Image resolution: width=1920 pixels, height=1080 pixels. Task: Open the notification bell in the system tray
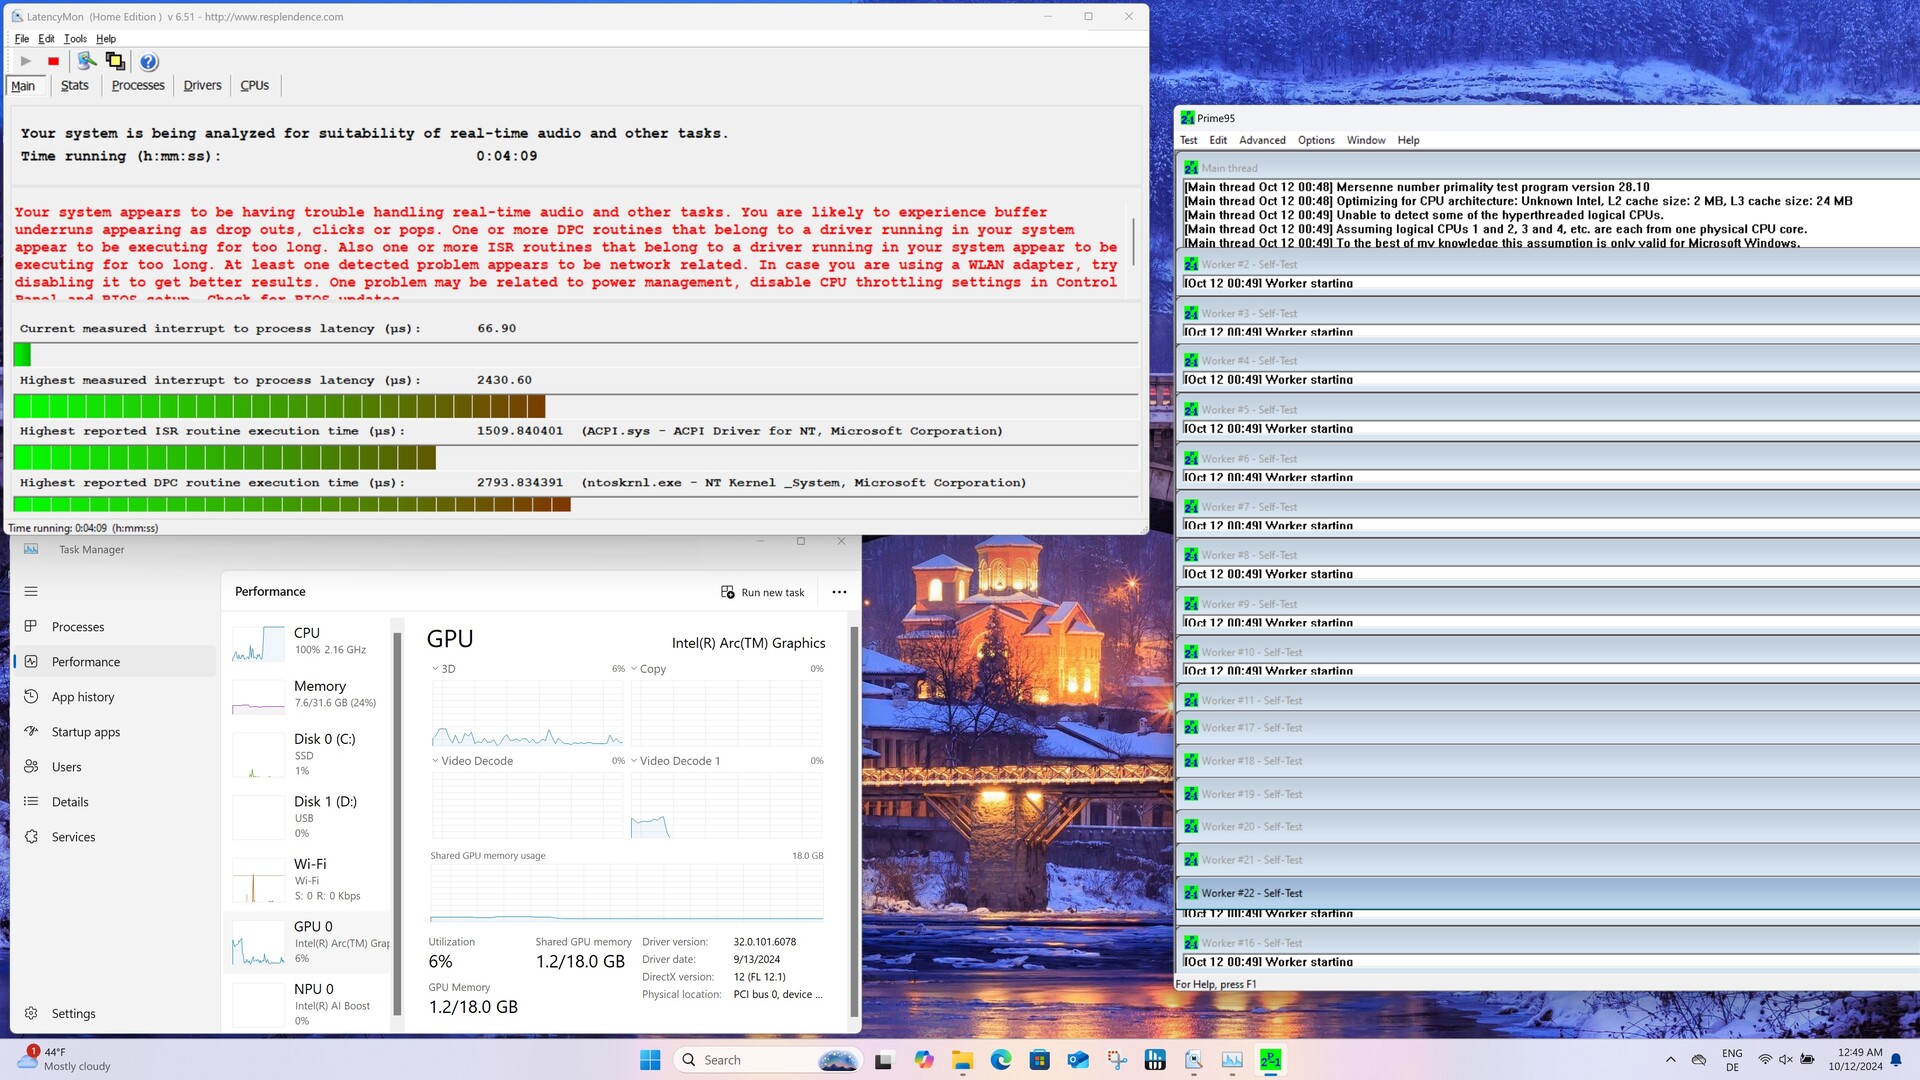(1895, 1060)
